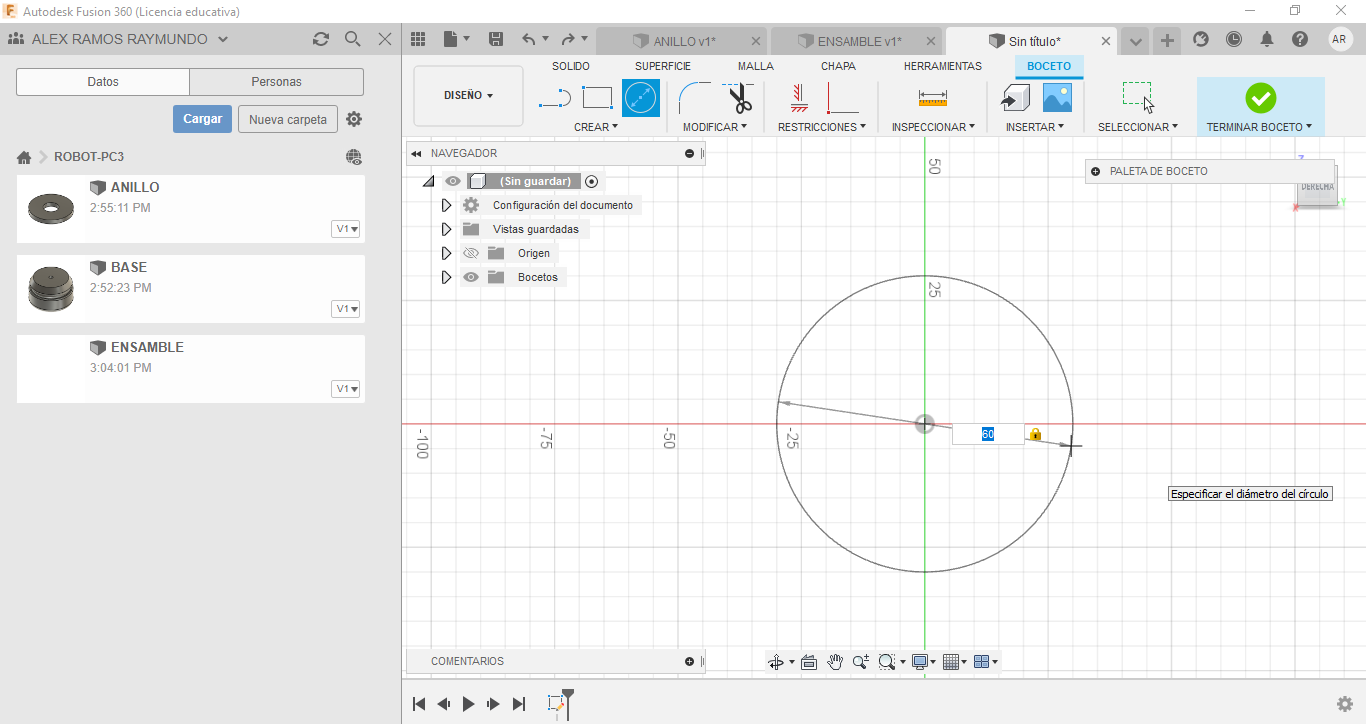Select the Fillet tool icon

tap(694, 98)
